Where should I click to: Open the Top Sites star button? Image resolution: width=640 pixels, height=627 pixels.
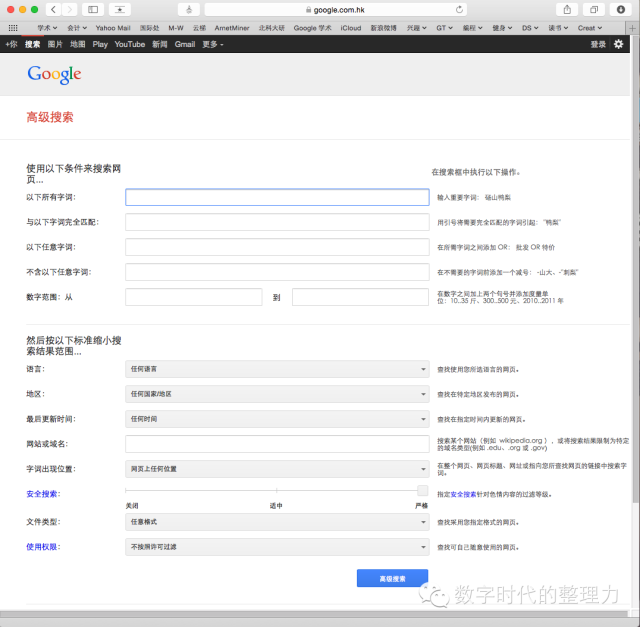(x=120, y=9)
